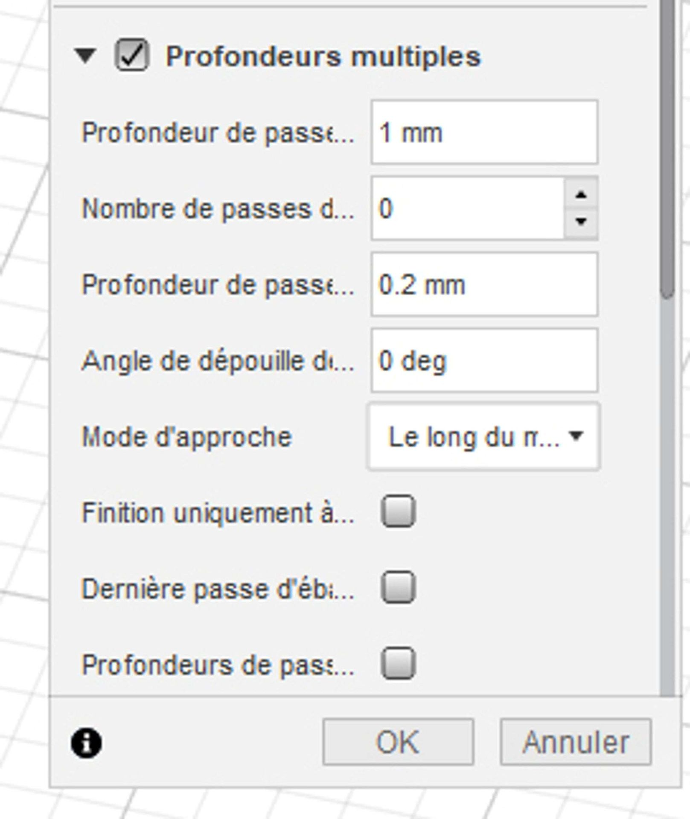Increase Nombre de passes with the up arrow

click(x=581, y=194)
